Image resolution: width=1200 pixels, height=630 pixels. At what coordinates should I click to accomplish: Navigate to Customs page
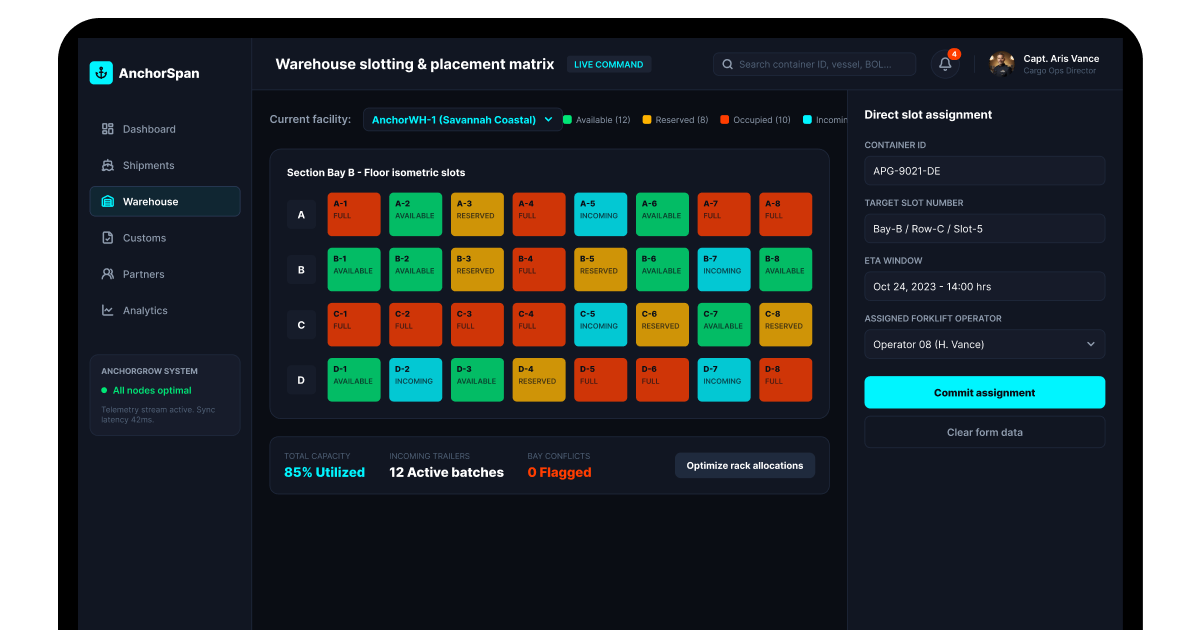tap(165, 238)
